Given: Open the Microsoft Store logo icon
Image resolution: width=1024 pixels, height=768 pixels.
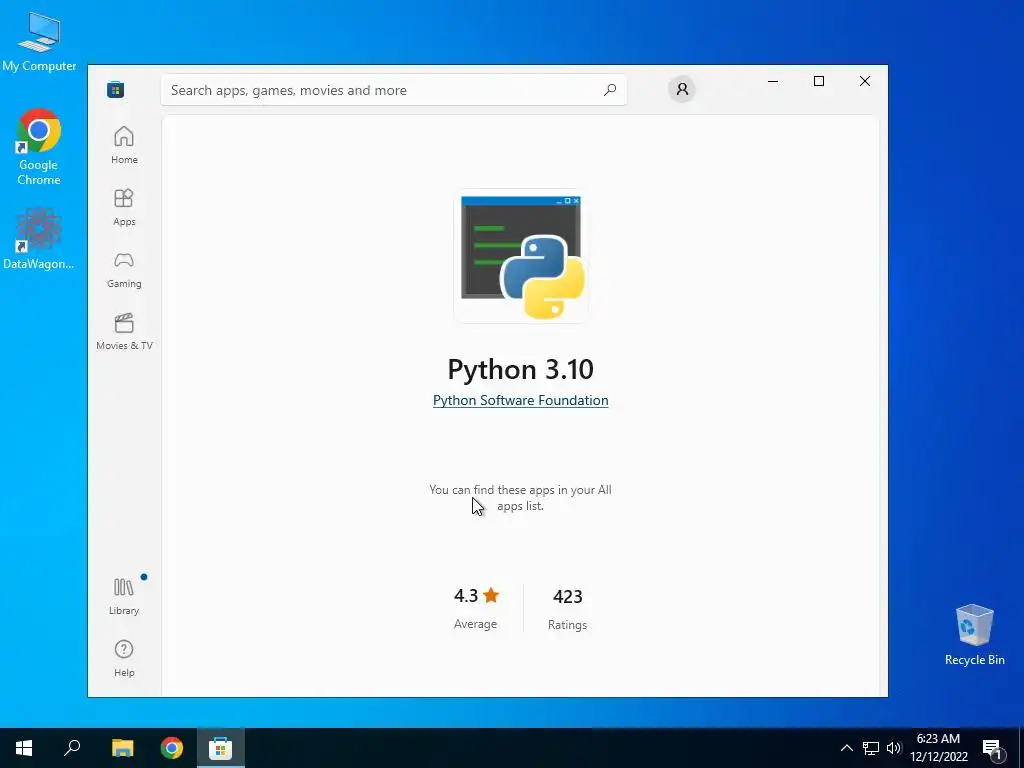Looking at the screenshot, I should pyautogui.click(x=116, y=89).
